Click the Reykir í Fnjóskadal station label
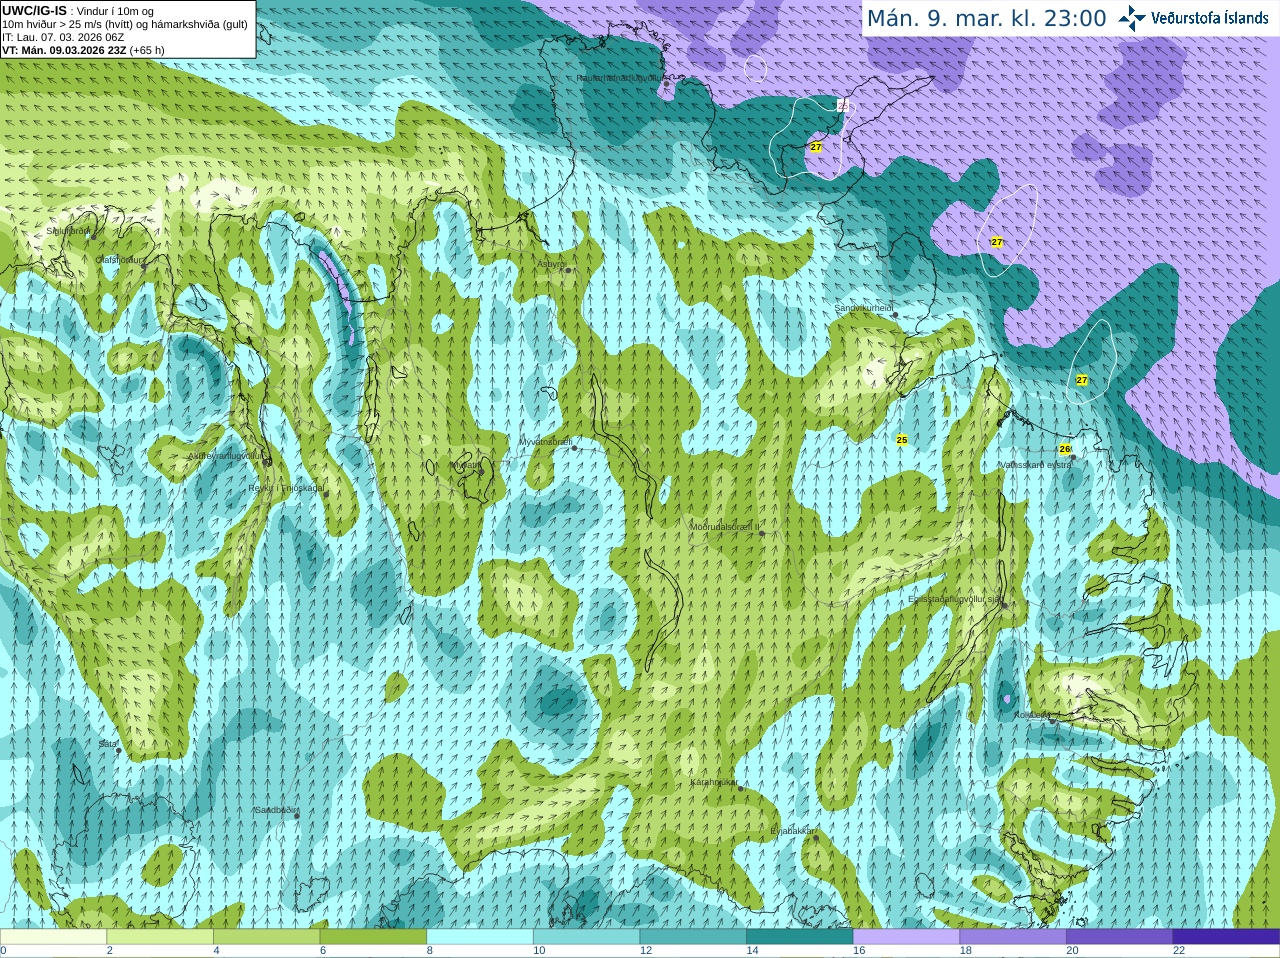Image resolution: width=1280 pixels, height=958 pixels. [x=286, y=488]
